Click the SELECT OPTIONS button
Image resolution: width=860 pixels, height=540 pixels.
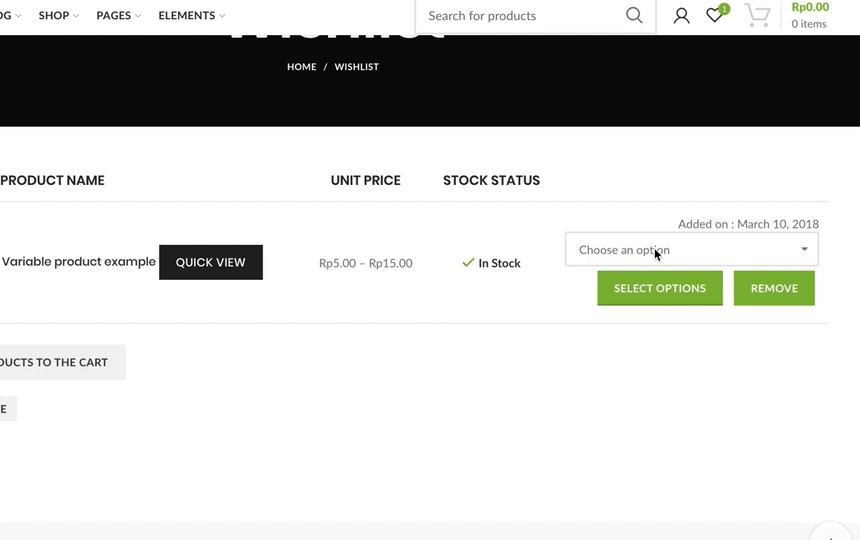point(660,288)
